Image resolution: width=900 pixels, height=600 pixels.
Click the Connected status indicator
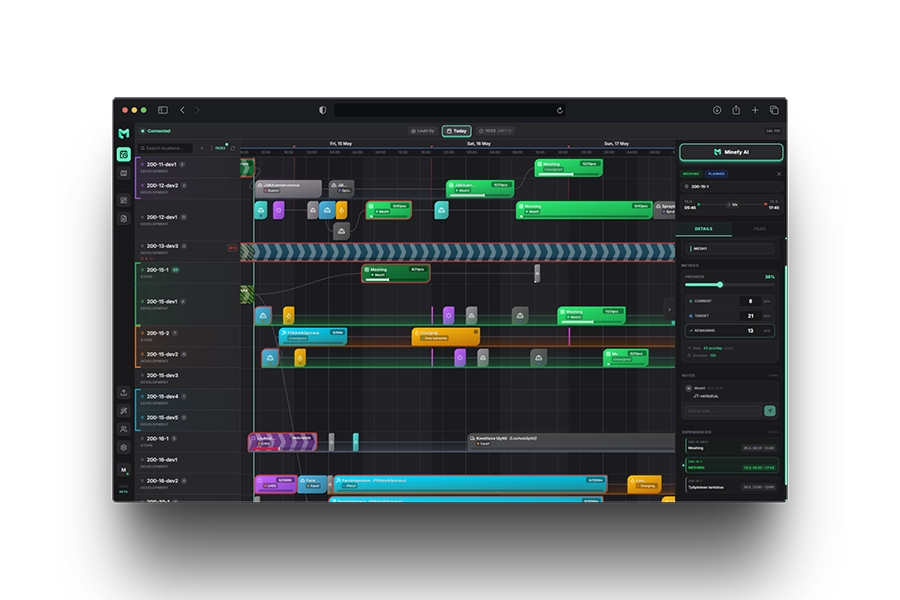pos(156,131)
